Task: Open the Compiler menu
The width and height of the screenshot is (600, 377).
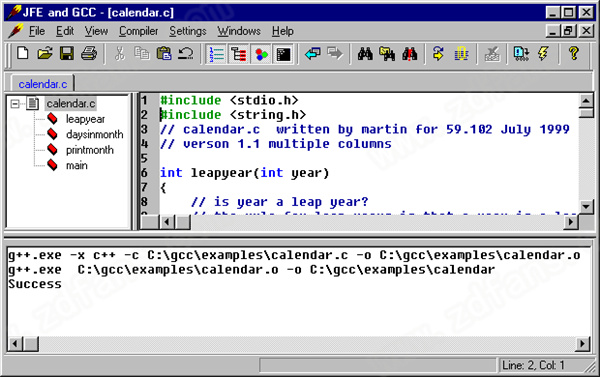Action: pyautogui.click(x=139, y=31)
